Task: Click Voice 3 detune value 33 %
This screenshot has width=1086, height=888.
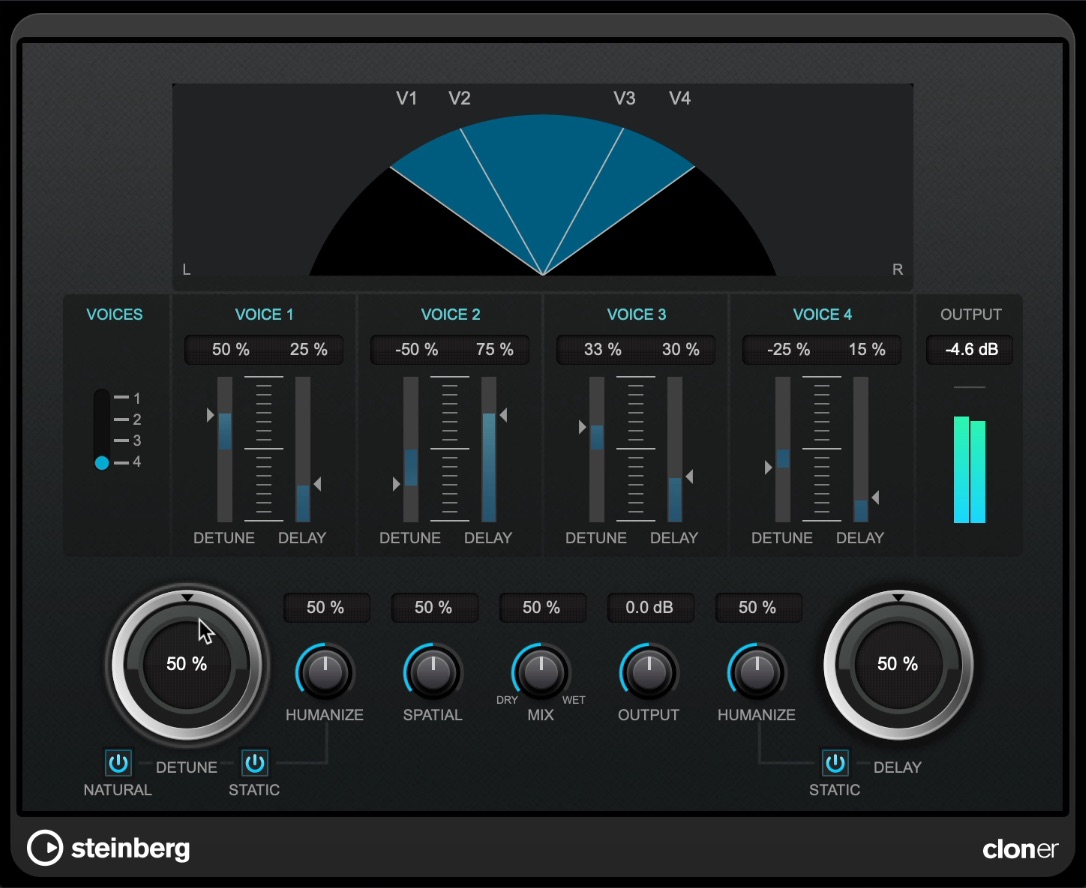Action: point(603,350)
